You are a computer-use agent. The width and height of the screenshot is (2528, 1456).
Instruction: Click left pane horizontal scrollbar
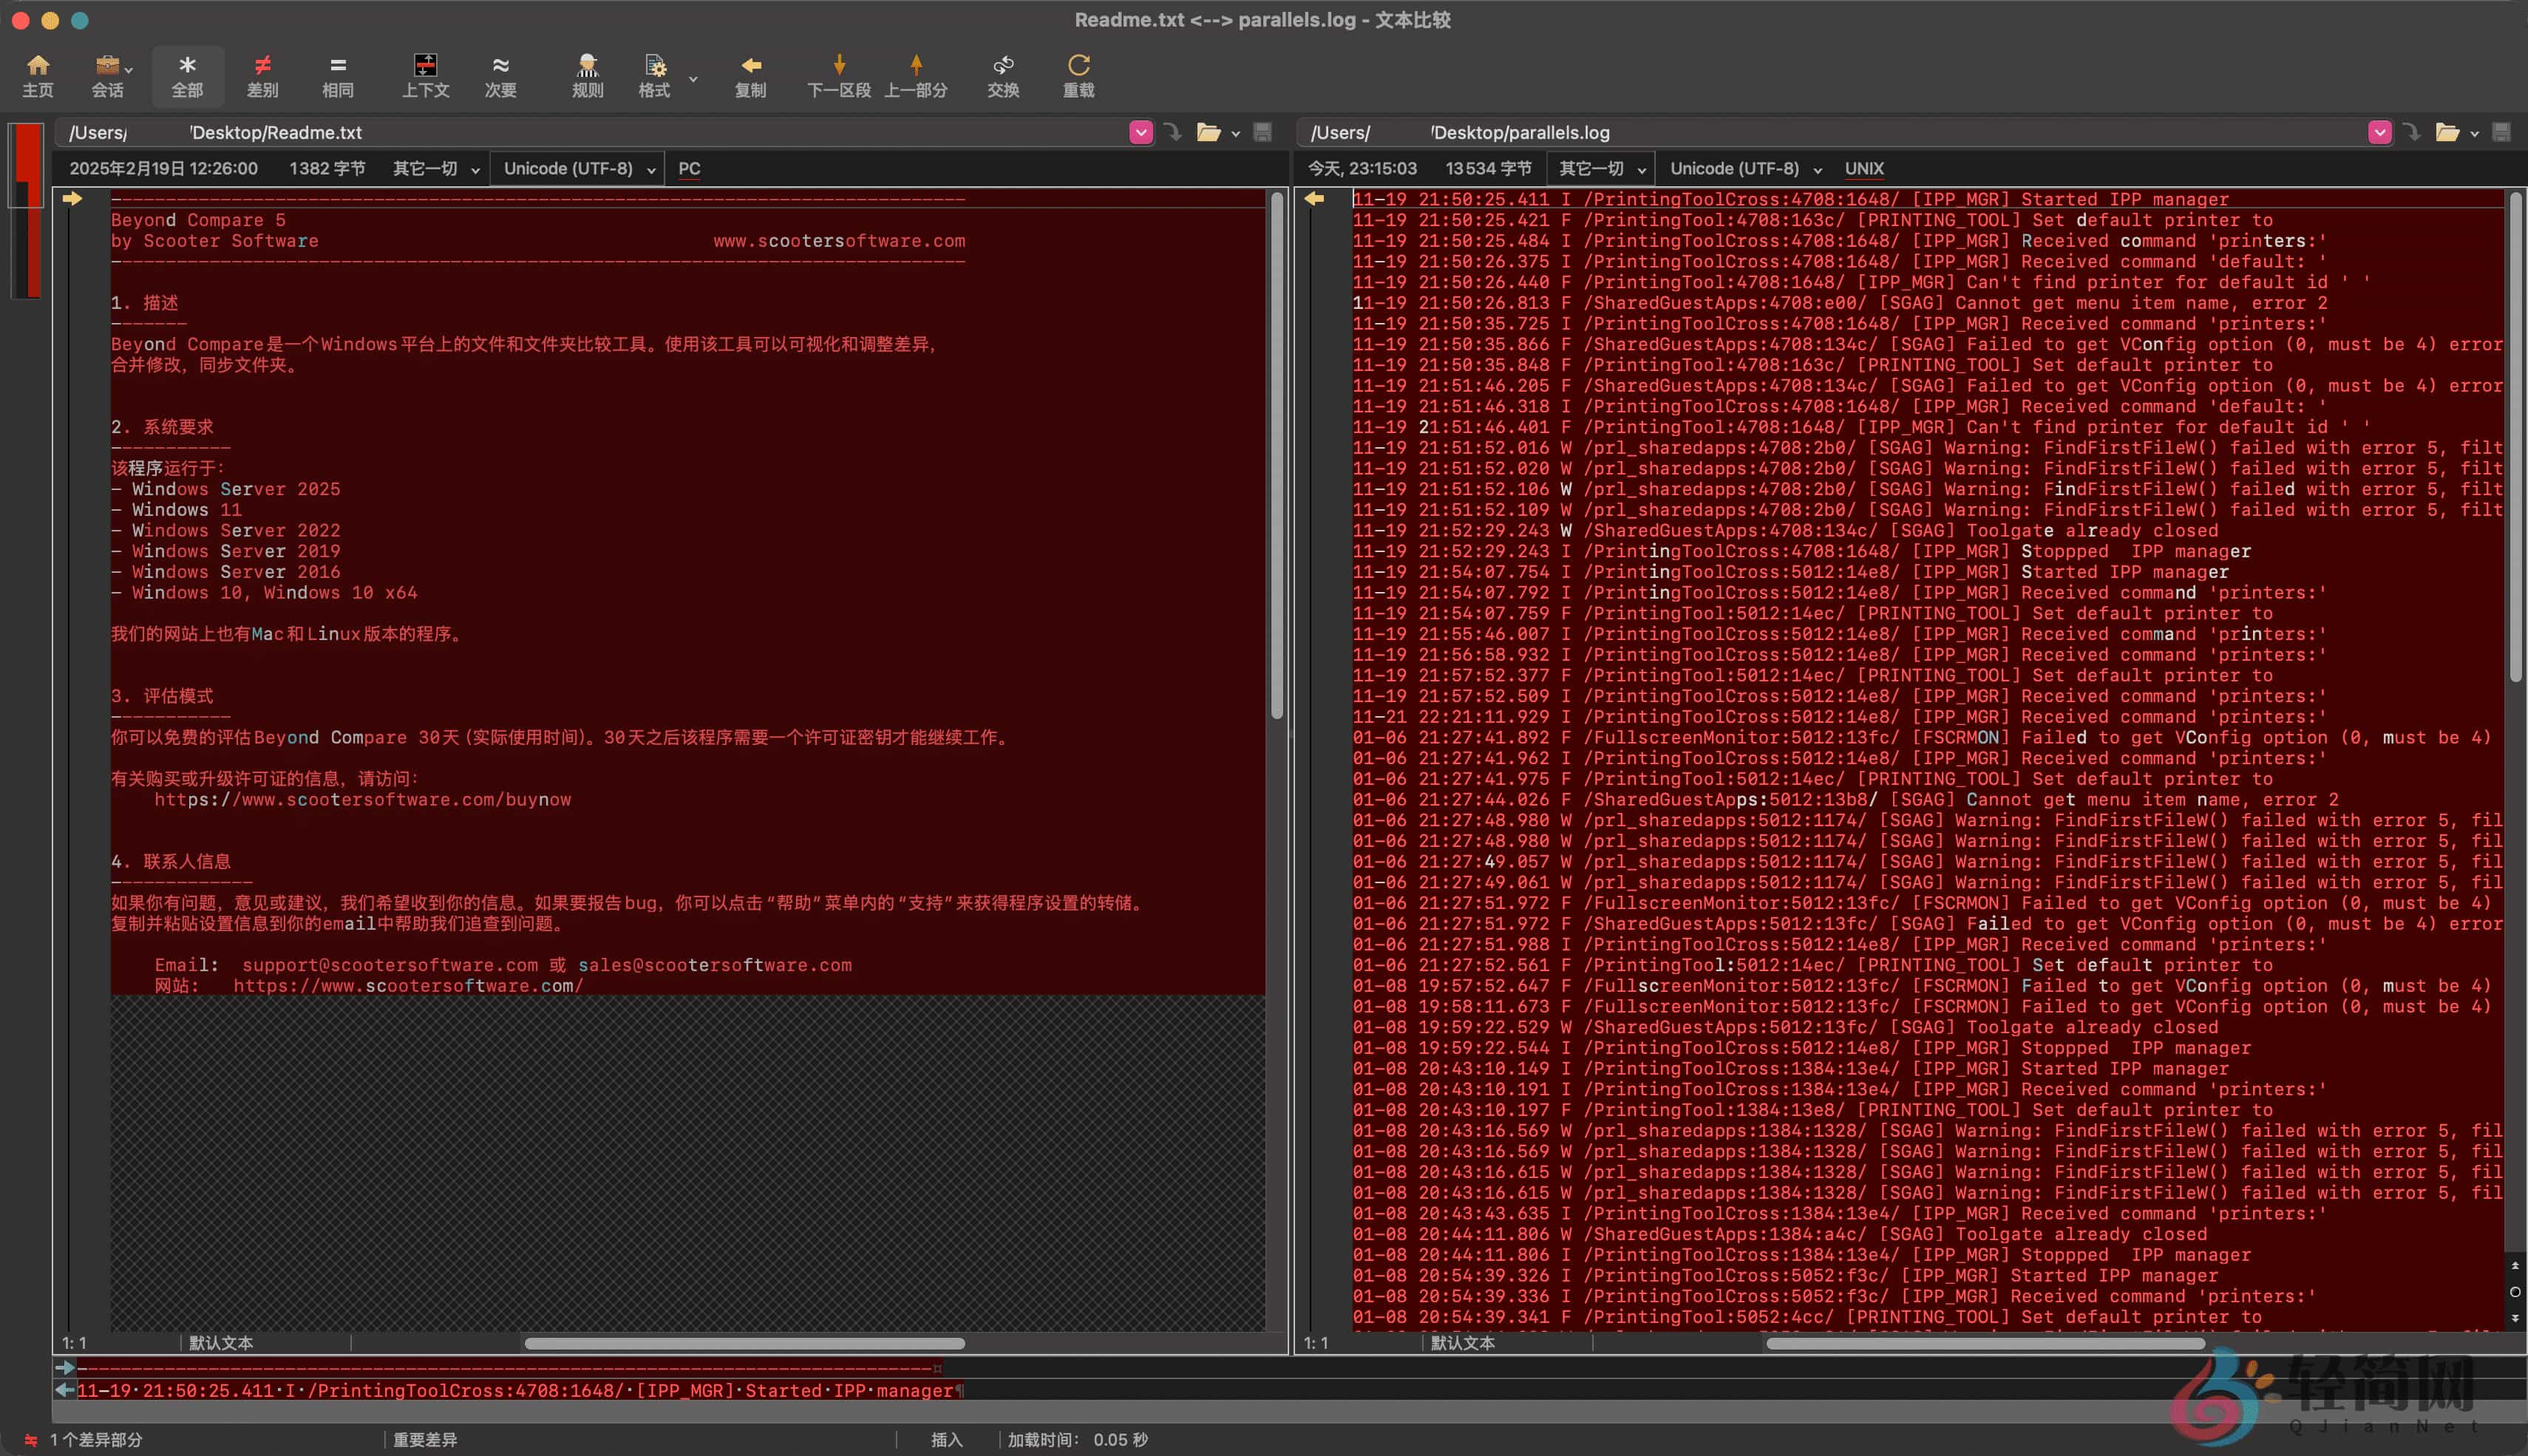744,1343
